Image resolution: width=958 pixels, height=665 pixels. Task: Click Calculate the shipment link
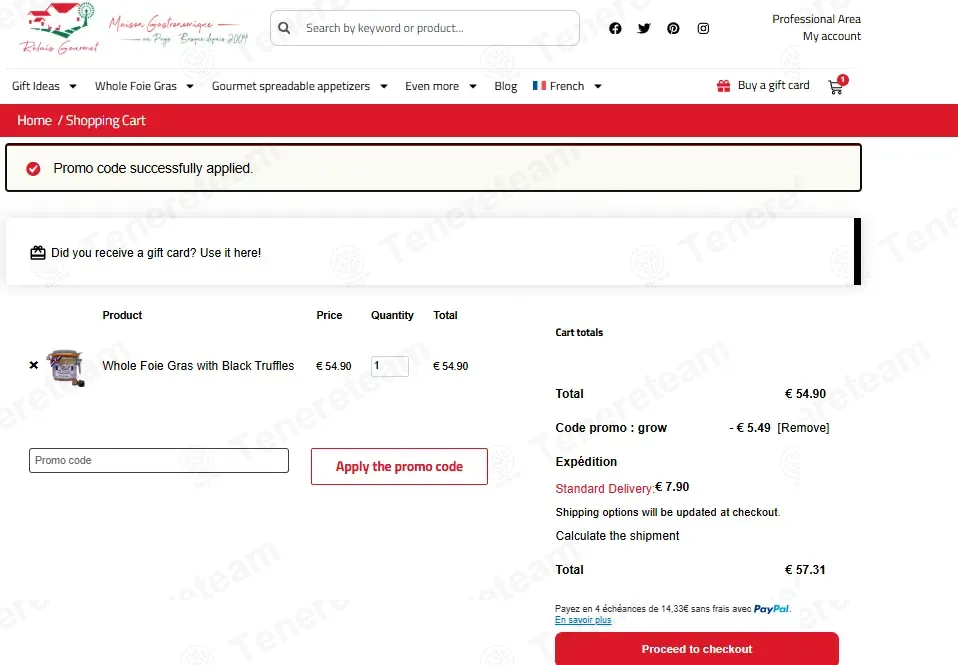(617, 535)
